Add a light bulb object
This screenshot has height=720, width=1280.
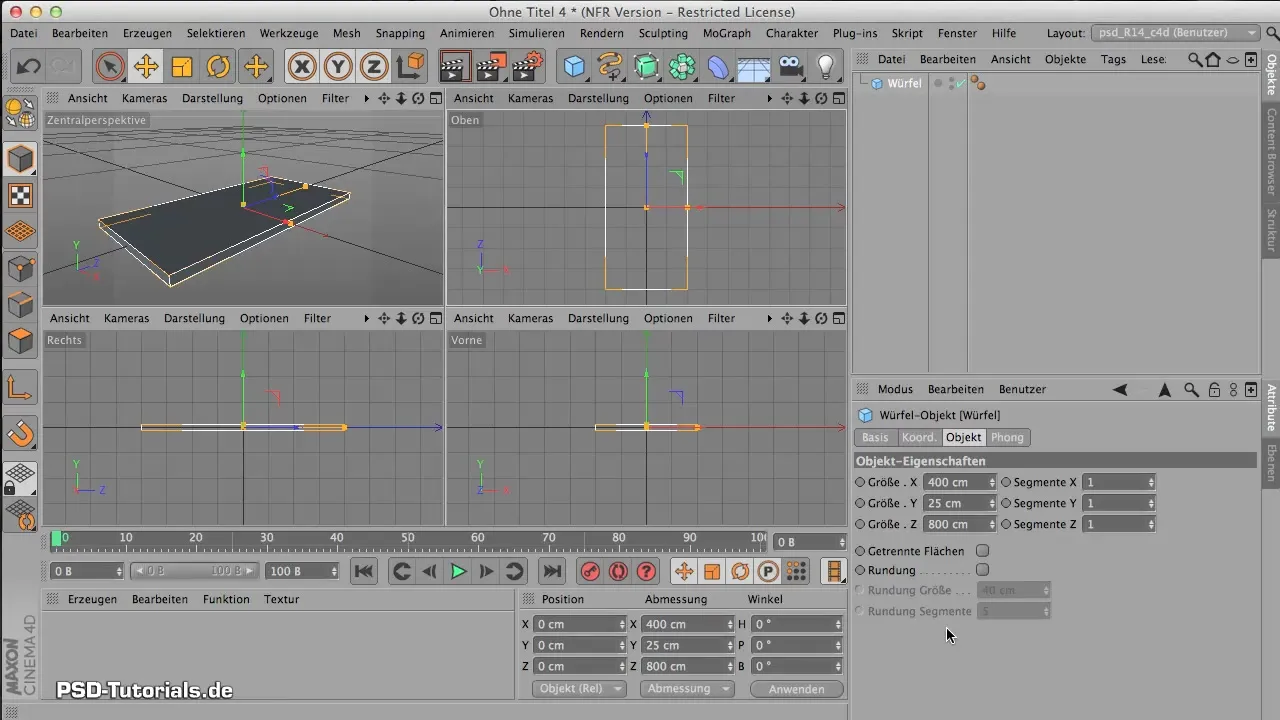826,67
